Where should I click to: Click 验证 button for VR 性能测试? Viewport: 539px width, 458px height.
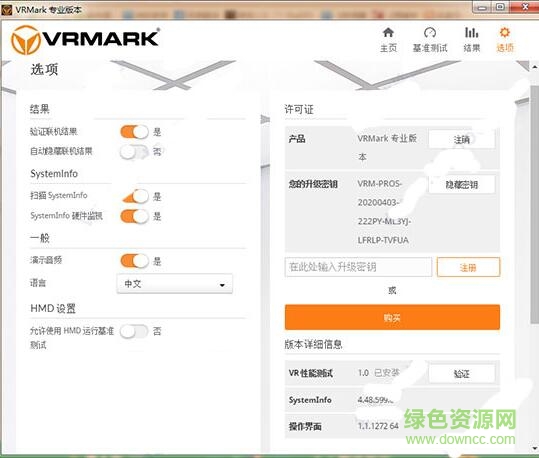coord(462,373)
